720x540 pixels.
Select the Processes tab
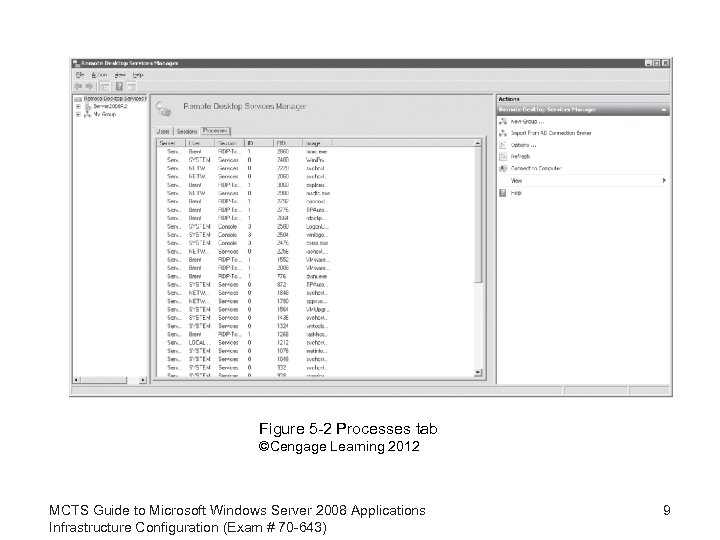[215, 131]
